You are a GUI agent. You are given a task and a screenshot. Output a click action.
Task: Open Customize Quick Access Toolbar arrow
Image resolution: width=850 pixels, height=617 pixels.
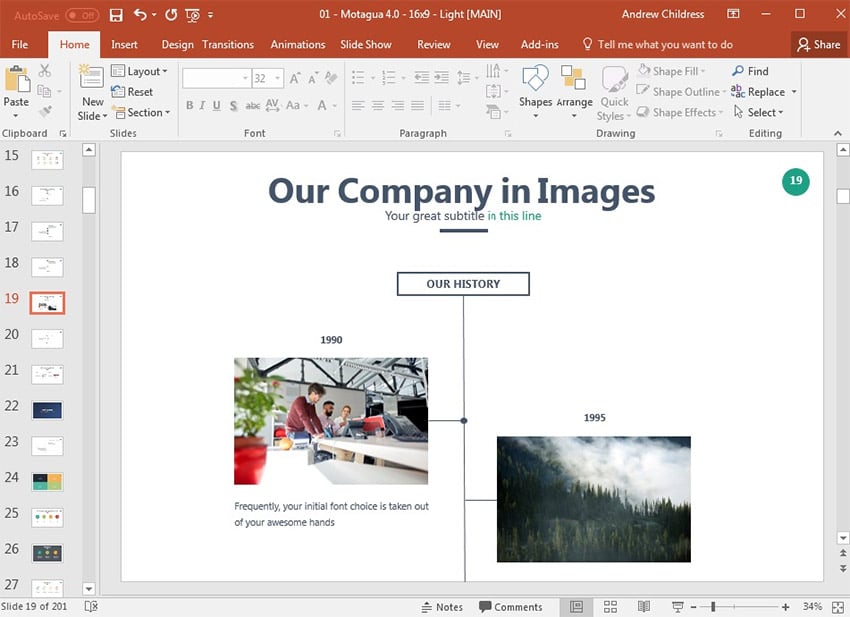tap(210, 15)
